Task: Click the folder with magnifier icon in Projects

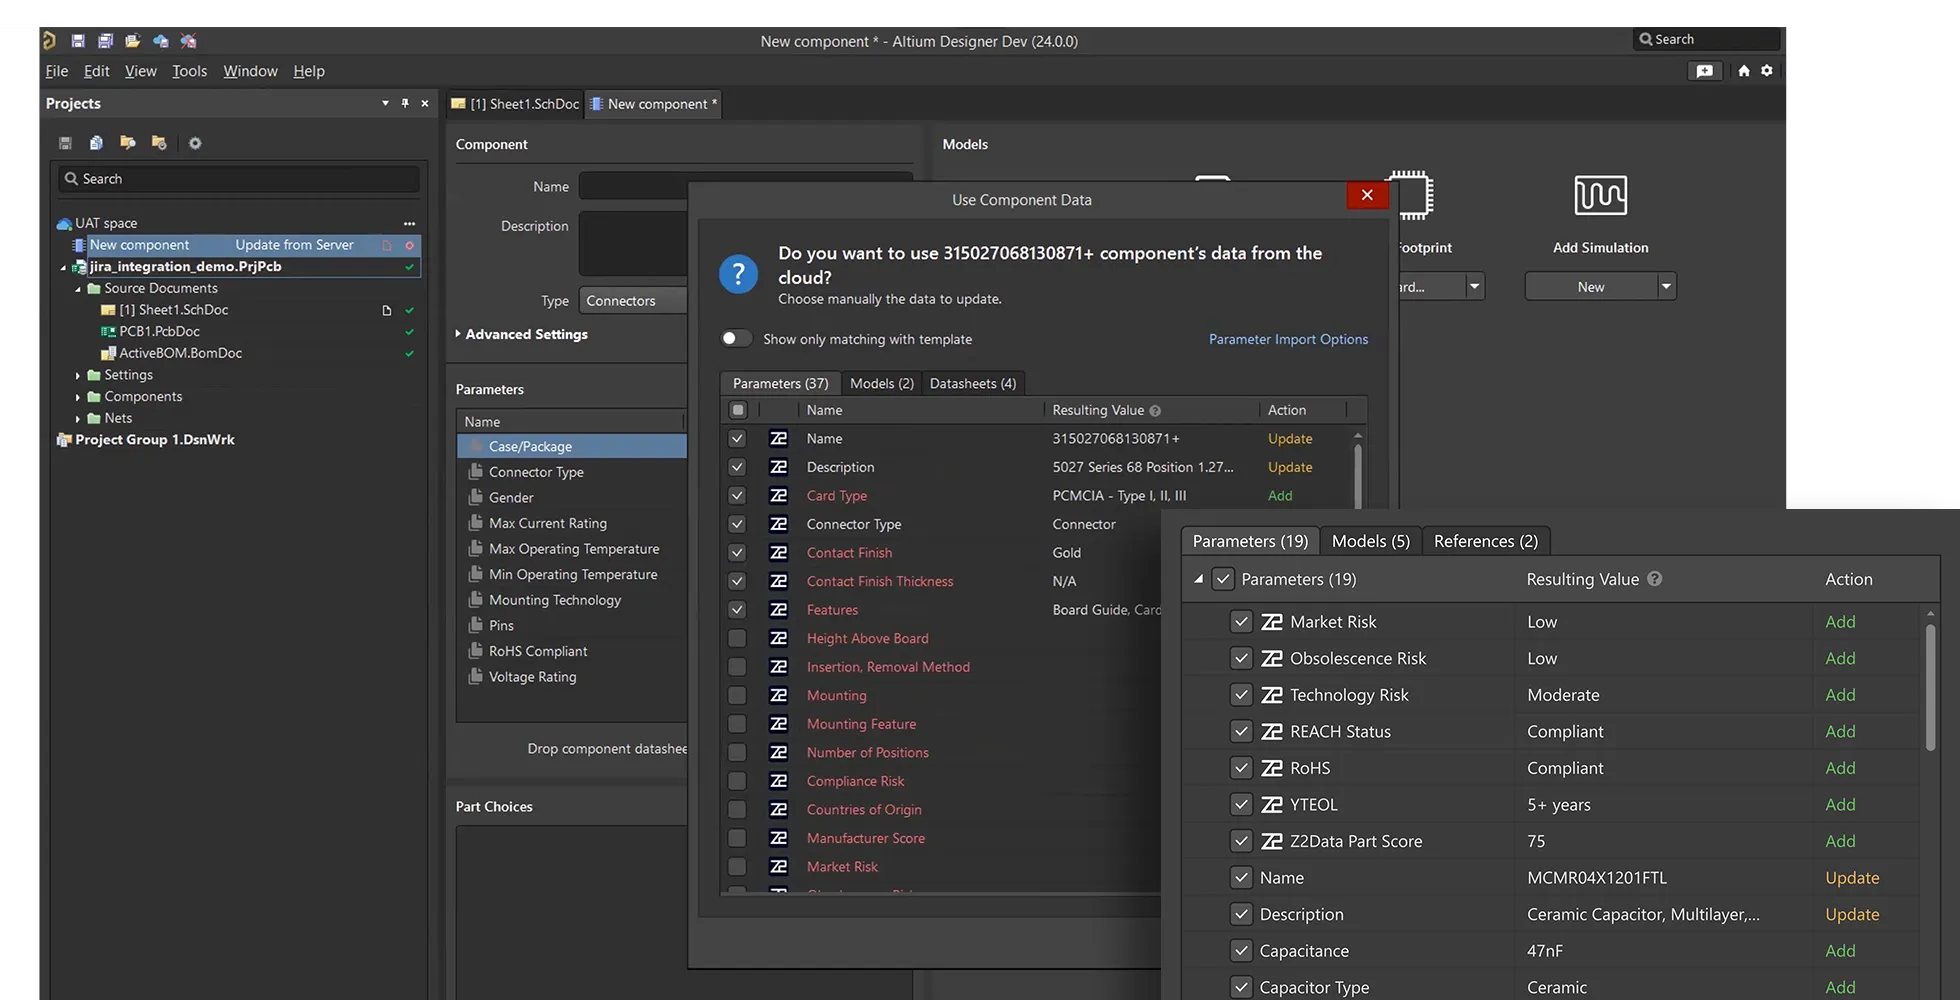Action: point(127,143)
